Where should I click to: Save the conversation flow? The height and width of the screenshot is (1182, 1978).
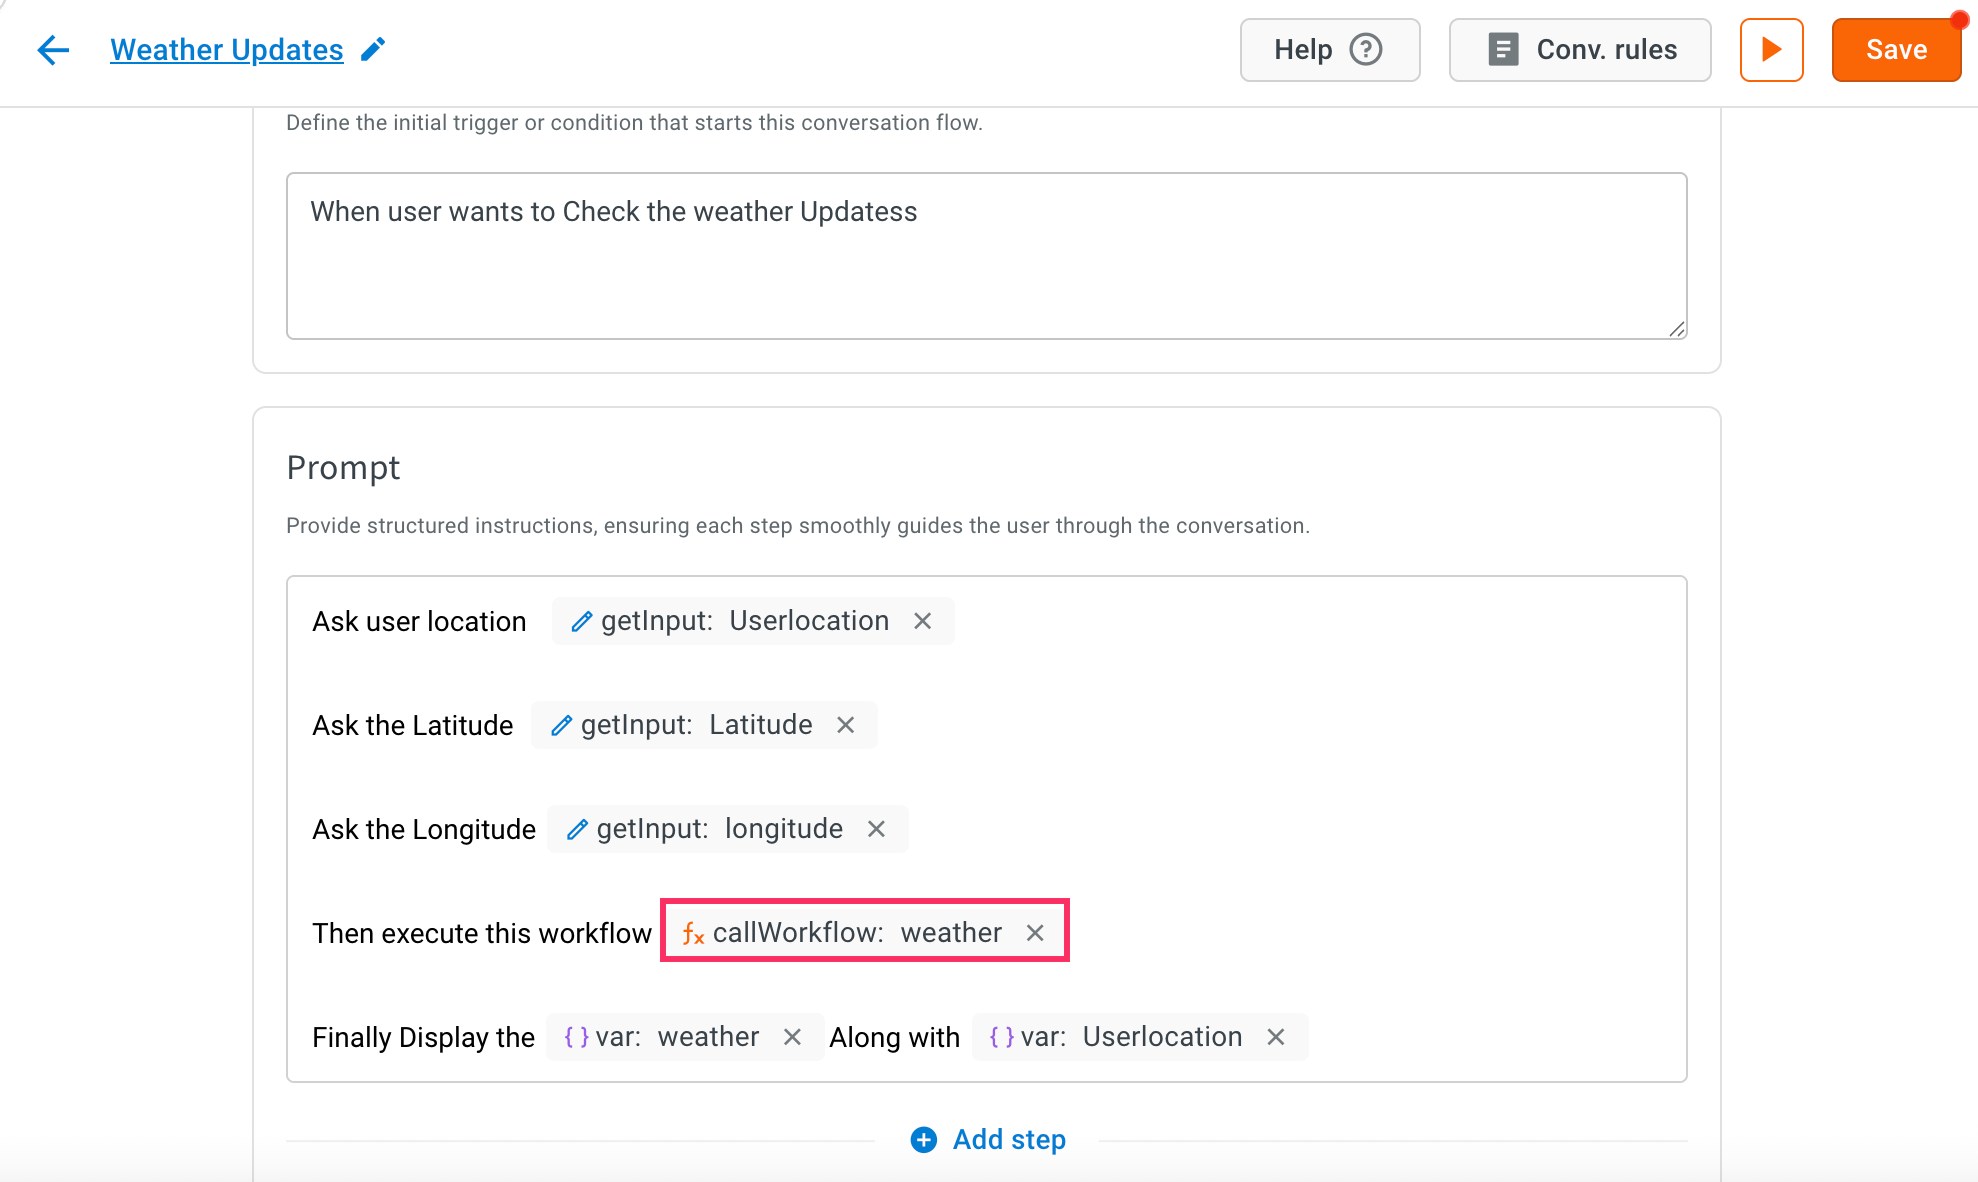(1896, 50)
